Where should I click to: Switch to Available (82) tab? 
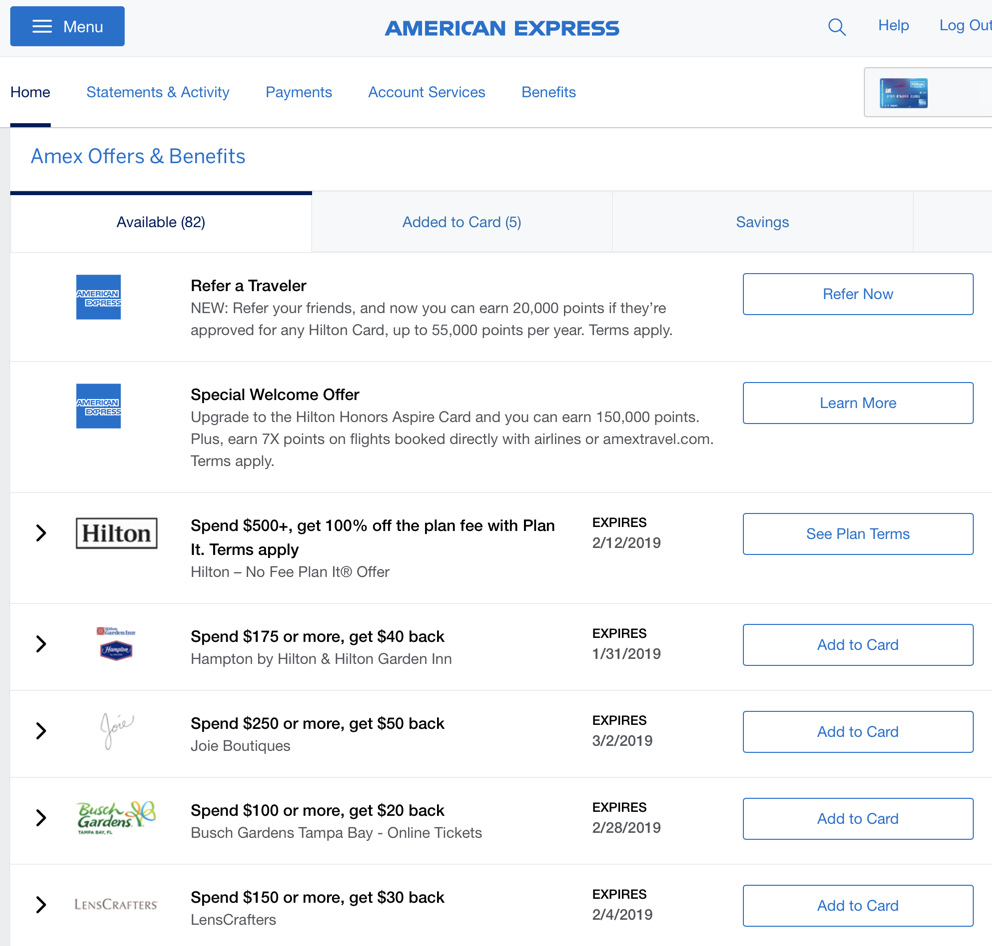(161, 222)
